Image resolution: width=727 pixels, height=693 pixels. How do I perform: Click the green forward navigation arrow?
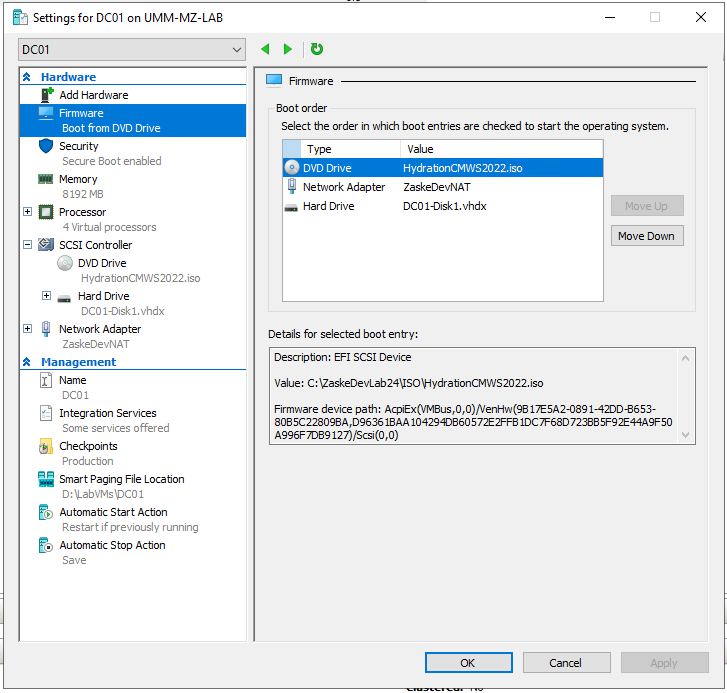click(288, 49)
